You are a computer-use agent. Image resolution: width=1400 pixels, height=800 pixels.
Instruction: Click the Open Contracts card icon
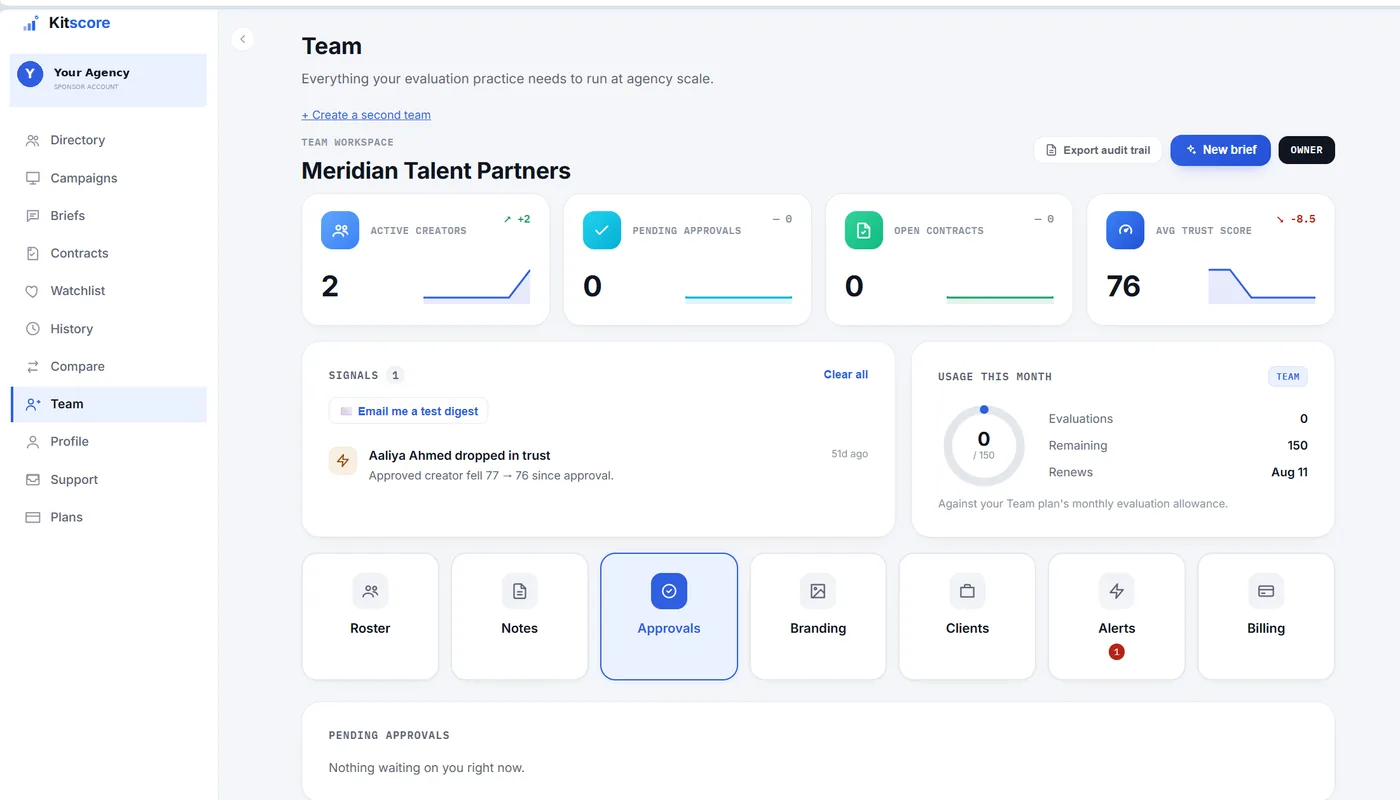[x=864, y=230]
